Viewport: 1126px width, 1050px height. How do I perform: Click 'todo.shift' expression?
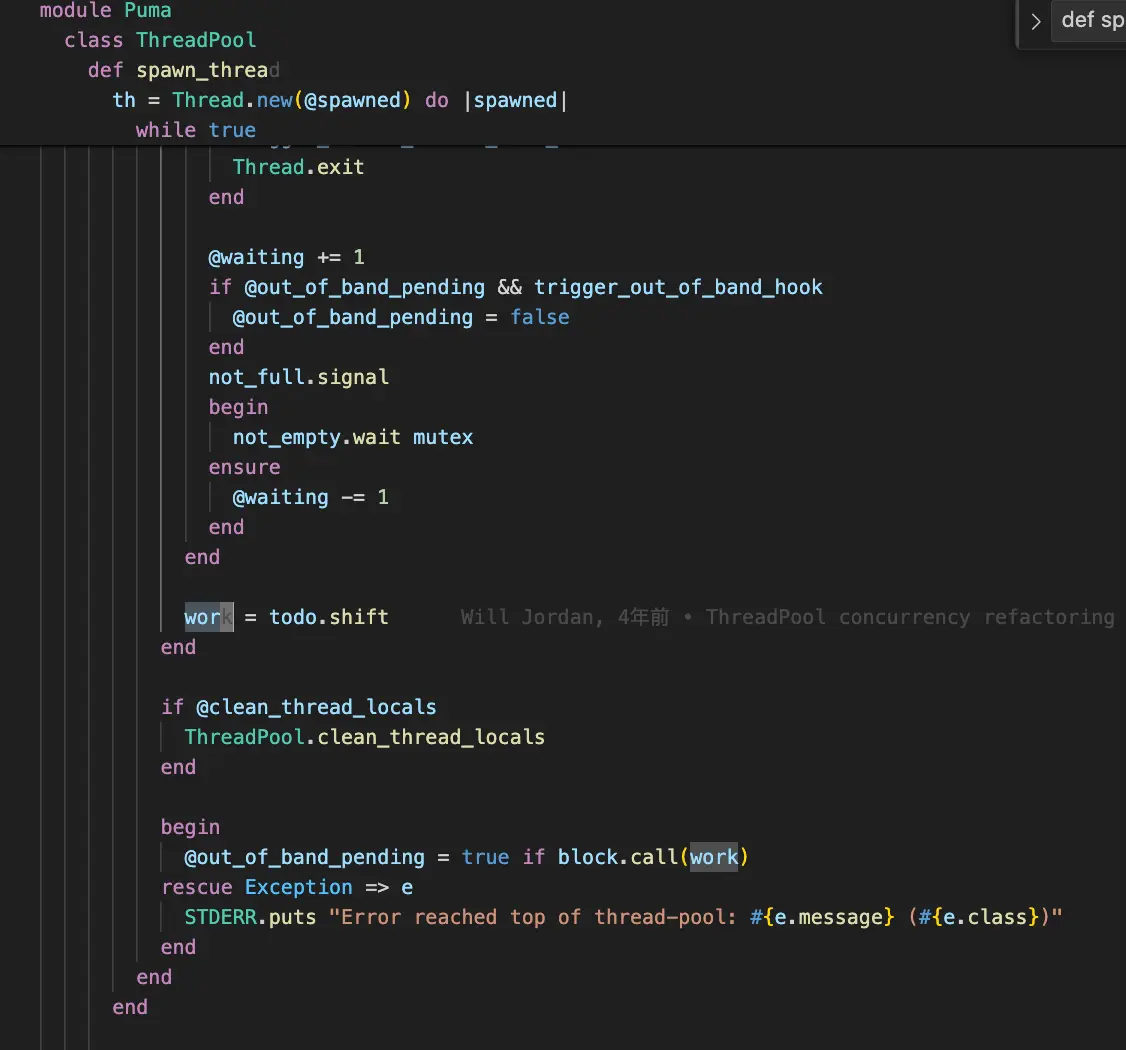[x=329, y=617]
